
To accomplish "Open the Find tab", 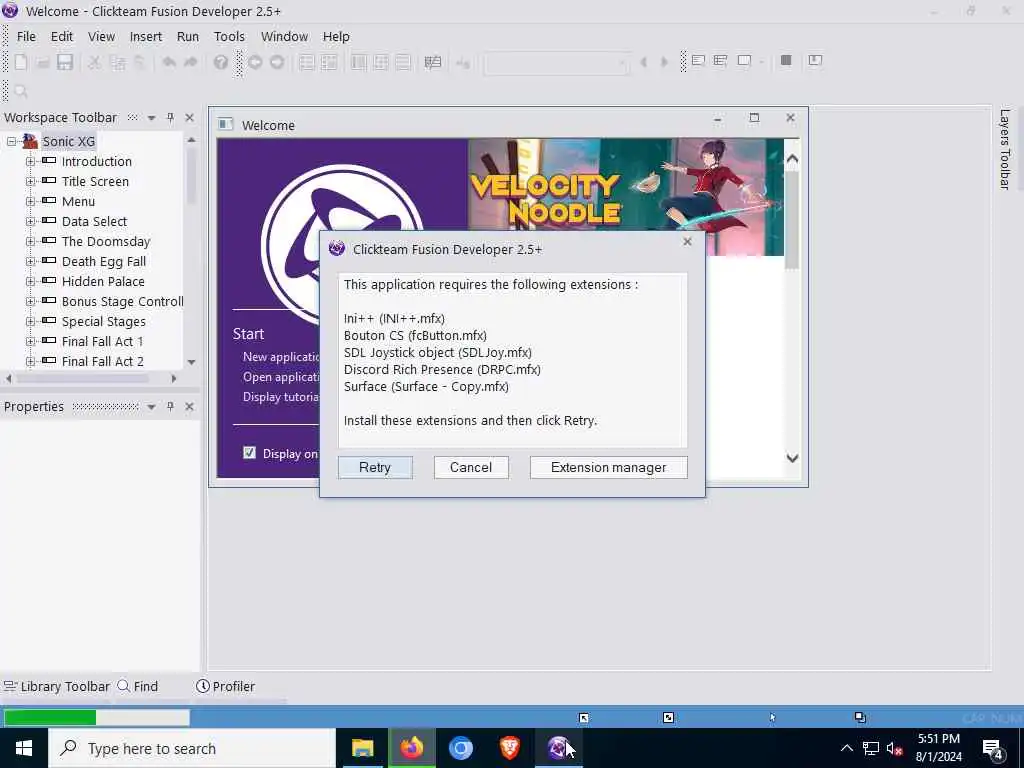I will (138, 686).
